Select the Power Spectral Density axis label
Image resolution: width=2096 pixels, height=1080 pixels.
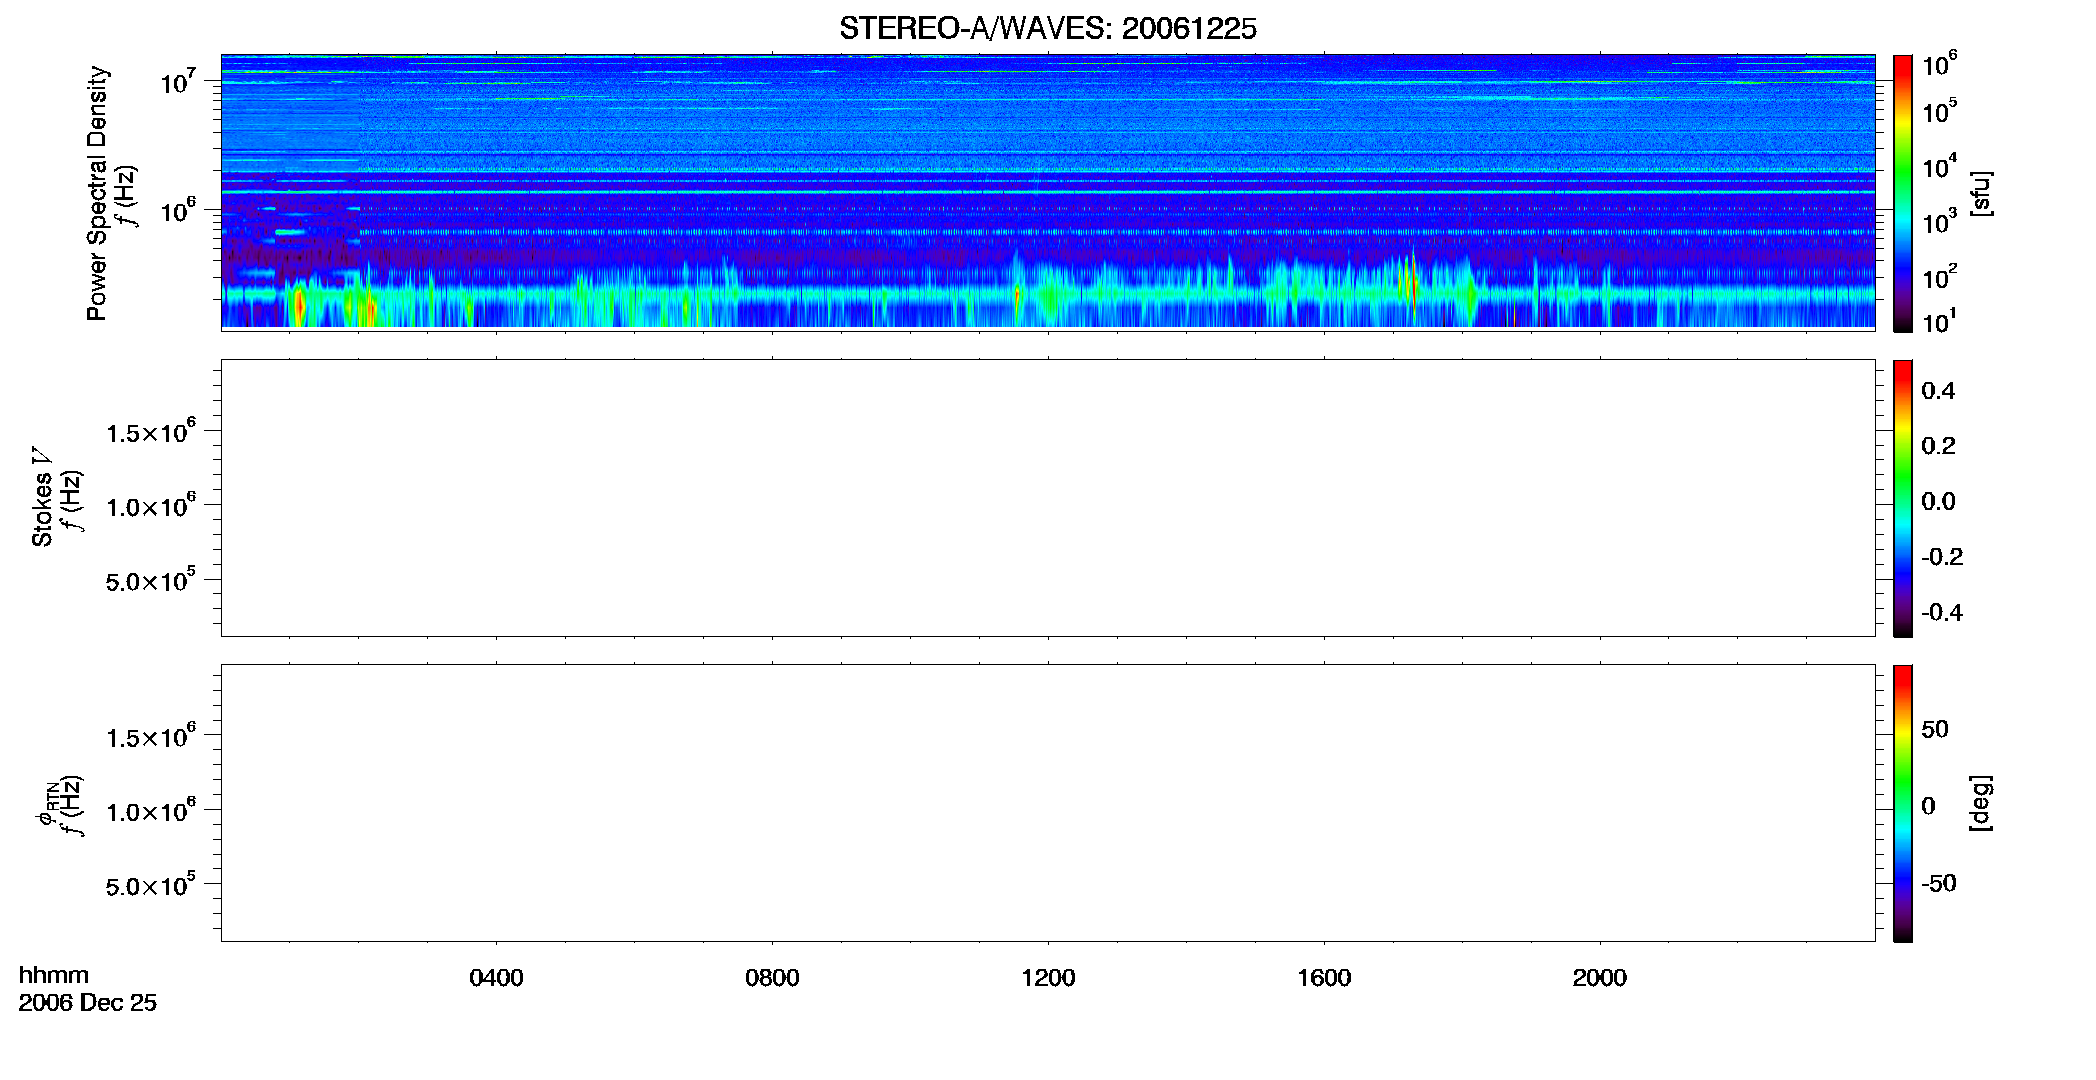[x=97, y=193]
